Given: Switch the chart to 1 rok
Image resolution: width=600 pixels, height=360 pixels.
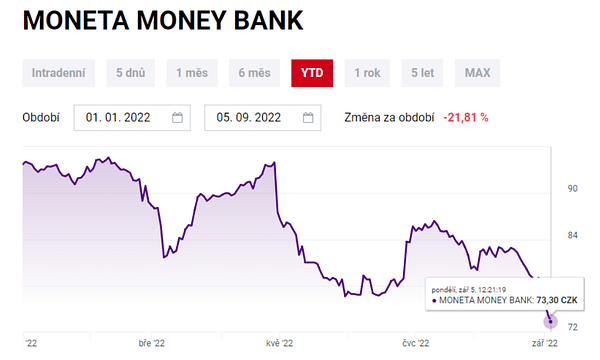Looking at the screenshot, I should [x=367, y=73].
